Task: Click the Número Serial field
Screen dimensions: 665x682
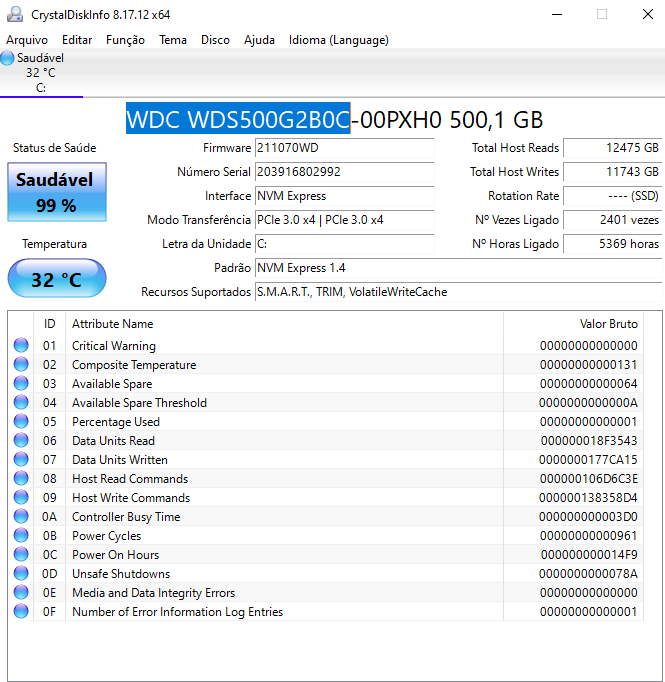Action: [344, 172]
